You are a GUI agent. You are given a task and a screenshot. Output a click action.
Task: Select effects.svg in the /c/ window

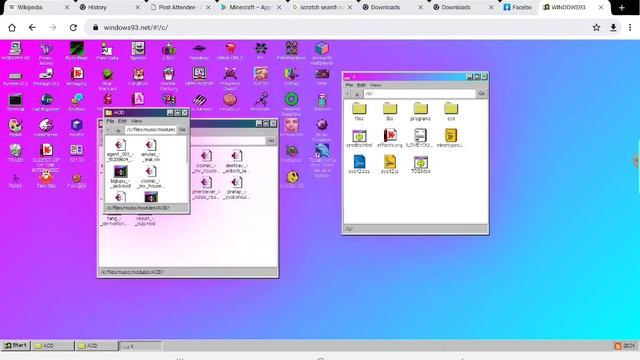(390, 138)
